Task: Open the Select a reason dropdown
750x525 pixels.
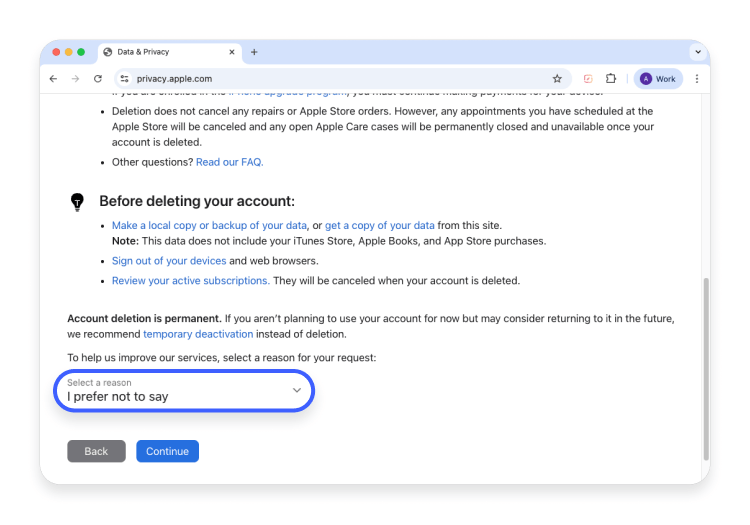Action: pyautogui.click(x=184, y=391)
